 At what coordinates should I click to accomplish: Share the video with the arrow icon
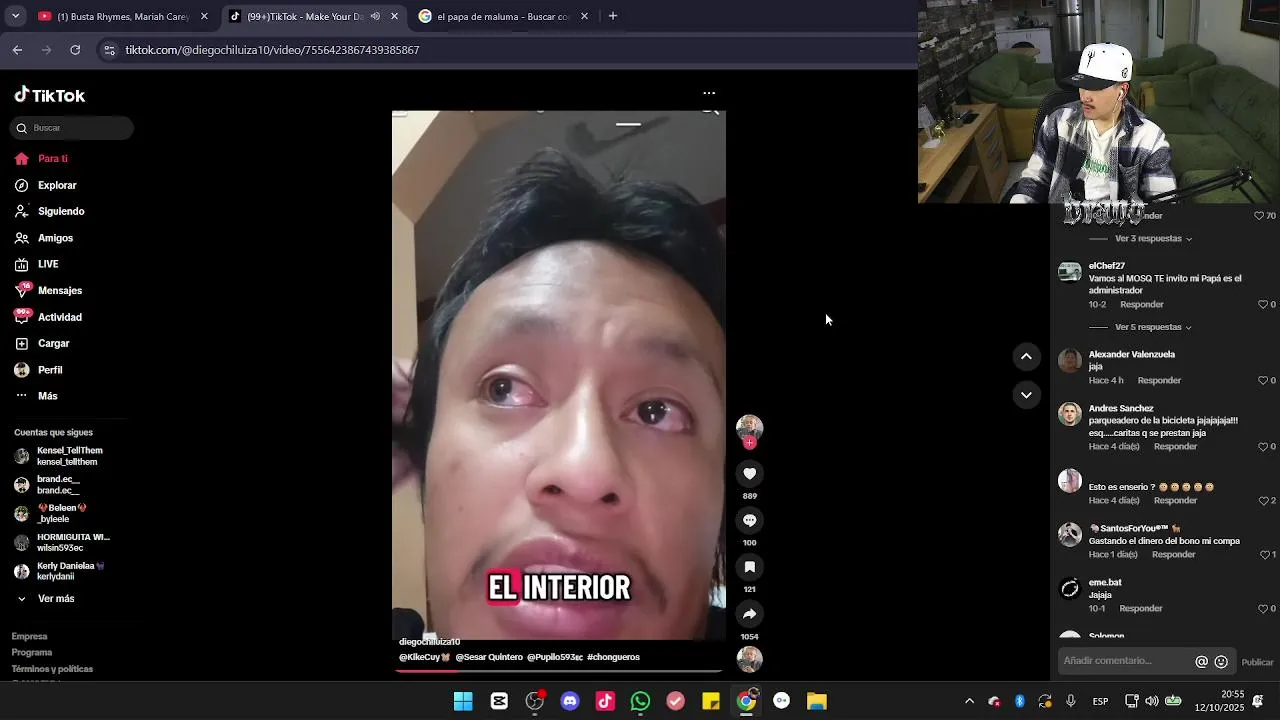coord(749,614)
